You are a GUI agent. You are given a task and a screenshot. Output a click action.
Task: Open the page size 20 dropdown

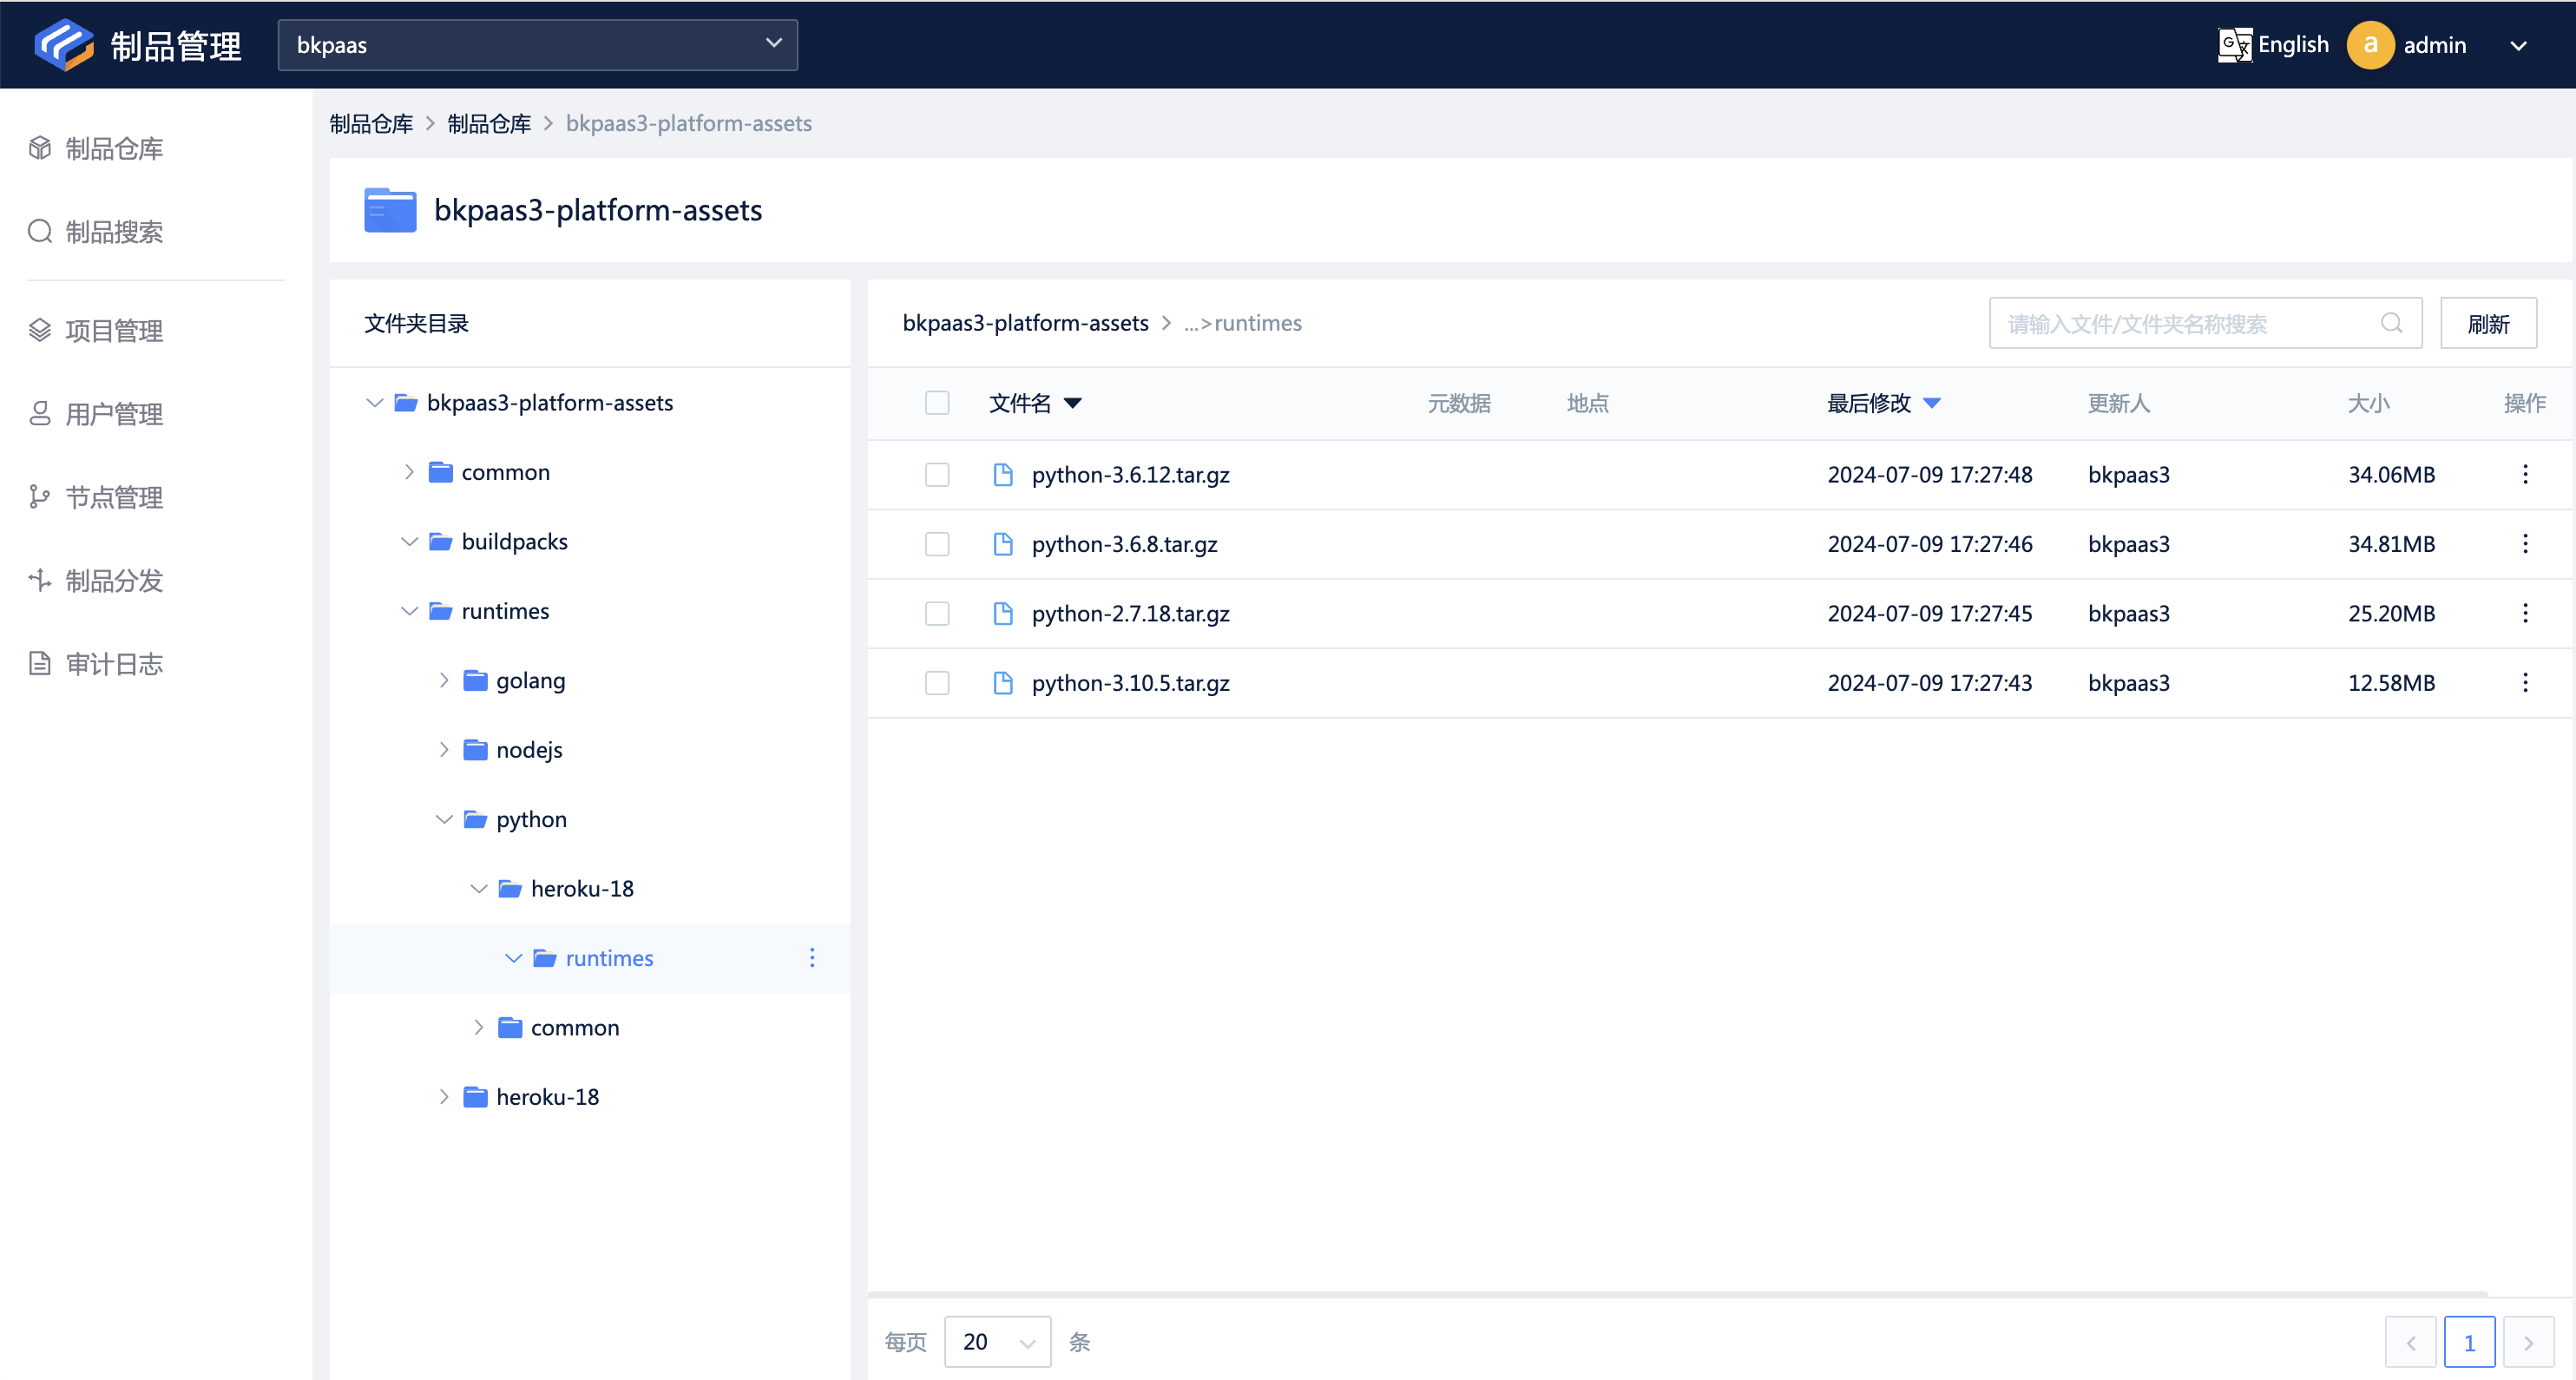[996, 1342]
